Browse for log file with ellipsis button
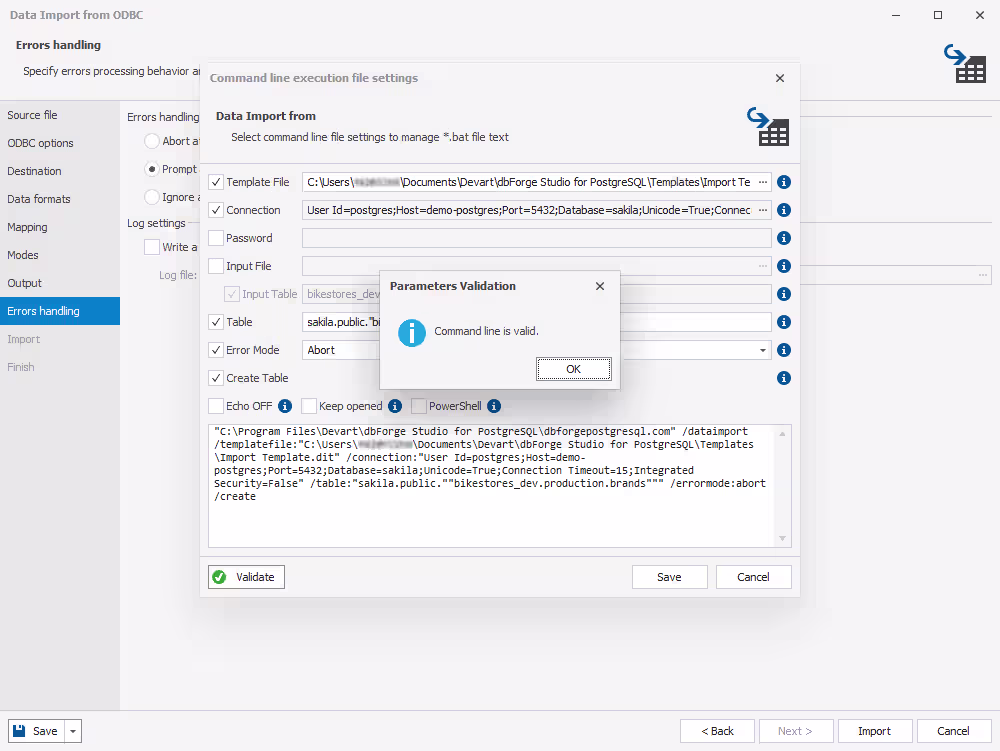The height and width of the screenshot is (751, 1000). click(x=983, y=275)
